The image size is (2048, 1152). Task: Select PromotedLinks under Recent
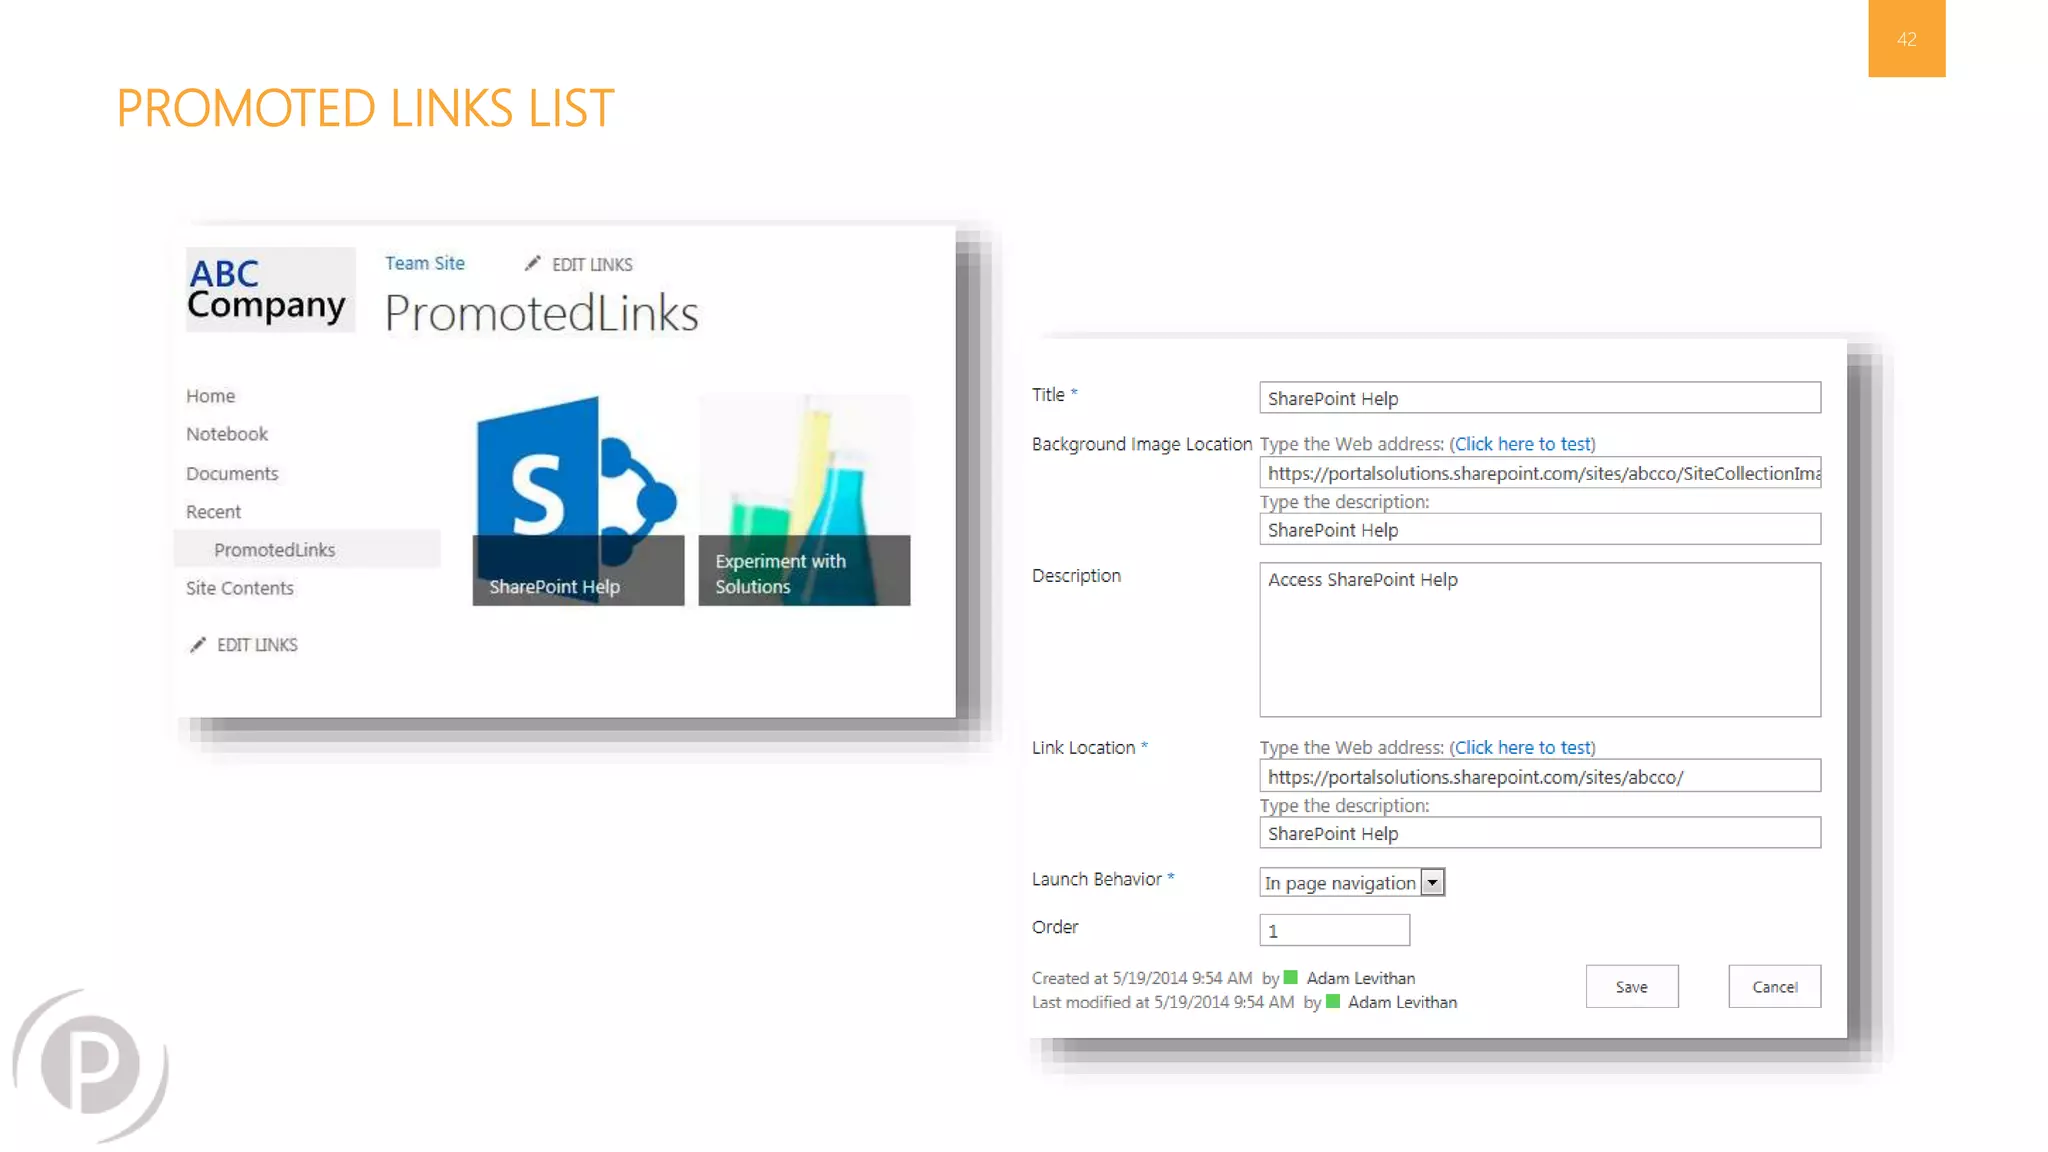click(275, 550)
